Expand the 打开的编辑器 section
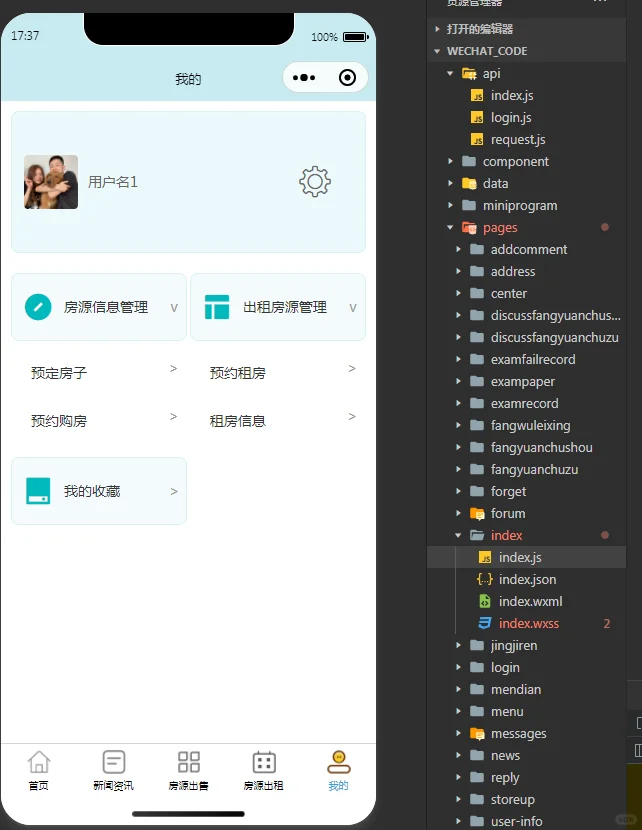Viewport: 642px width, 830px height. click(526, 29)
